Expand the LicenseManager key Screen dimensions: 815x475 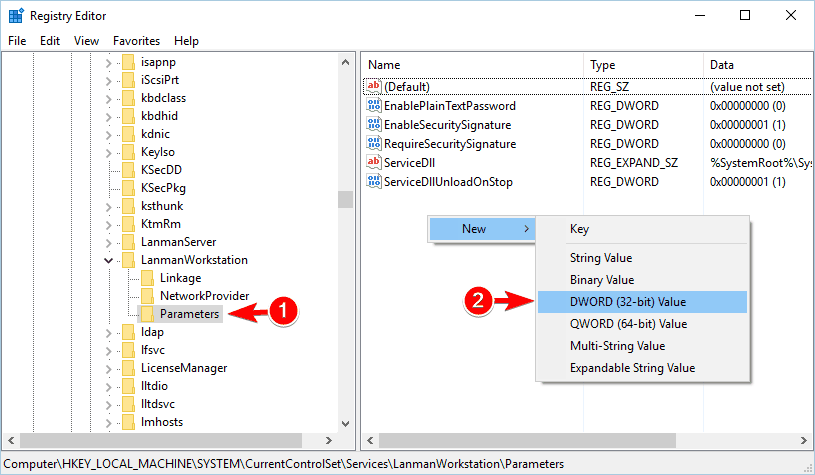[108, 368]
